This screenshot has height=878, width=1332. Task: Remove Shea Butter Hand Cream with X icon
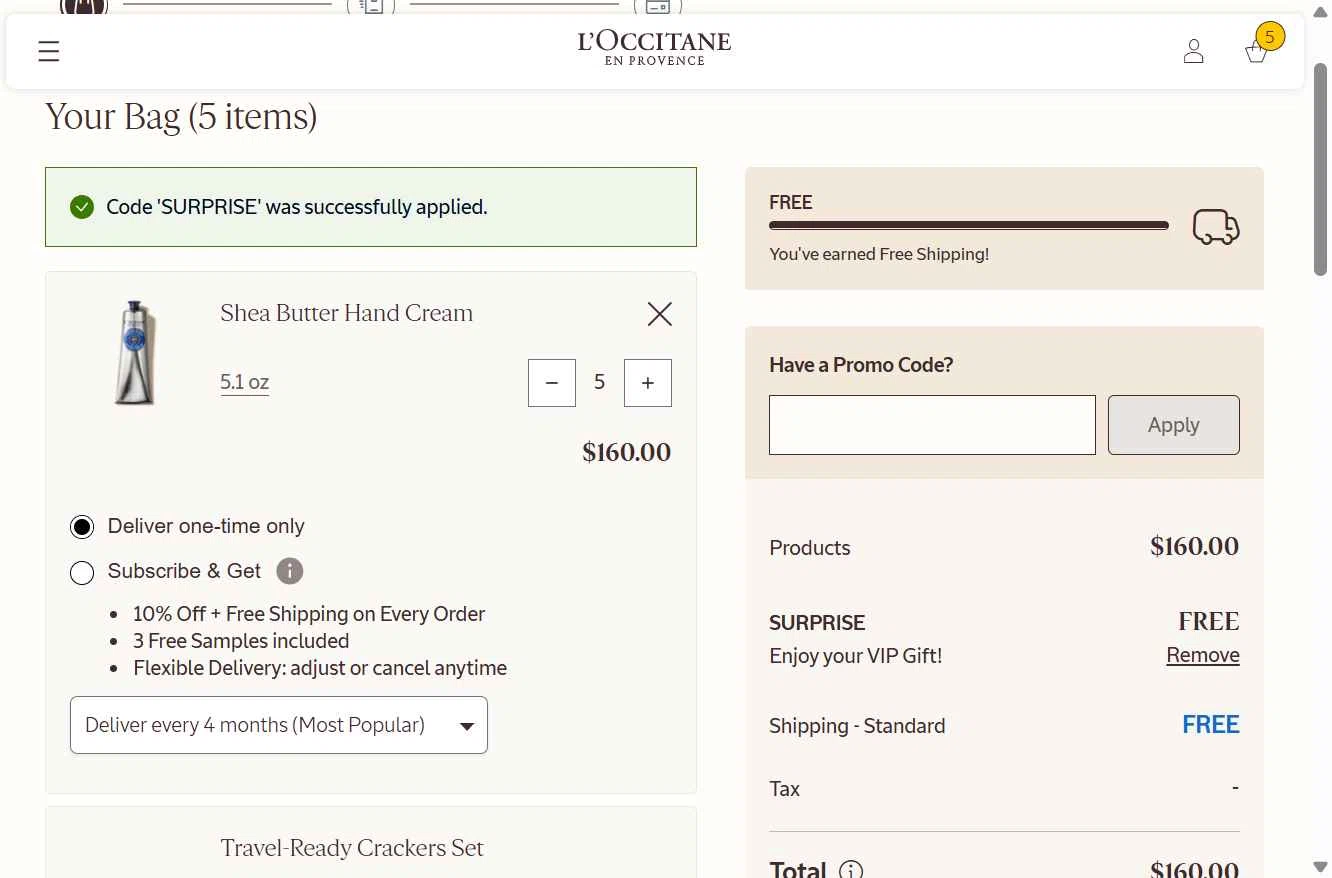tap(660, 314)
